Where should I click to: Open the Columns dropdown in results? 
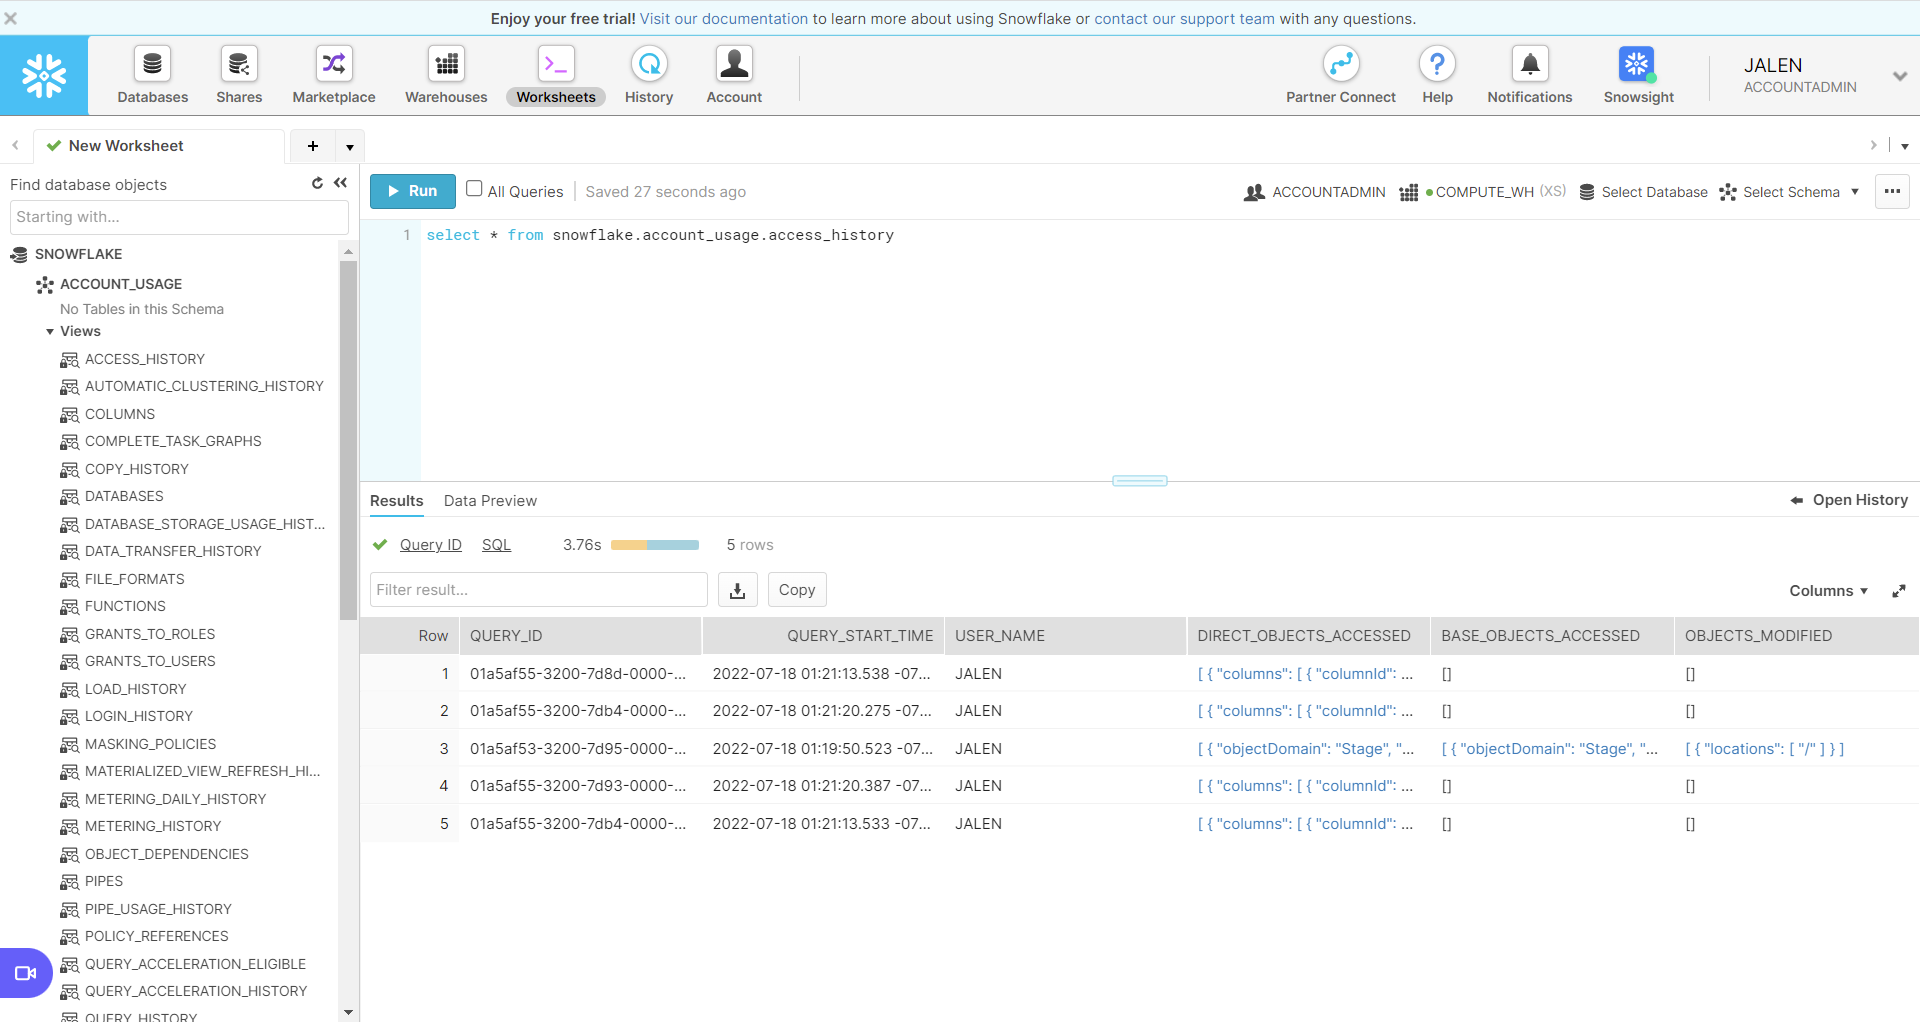pyautogui.click(x=1828, y=591)
